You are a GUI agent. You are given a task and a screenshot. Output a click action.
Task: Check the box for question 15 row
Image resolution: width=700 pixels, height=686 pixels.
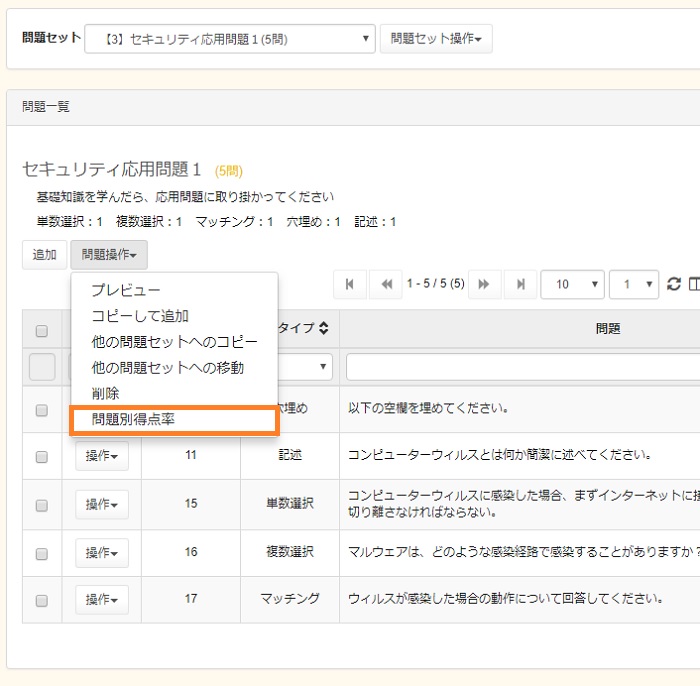pos(42,505)
